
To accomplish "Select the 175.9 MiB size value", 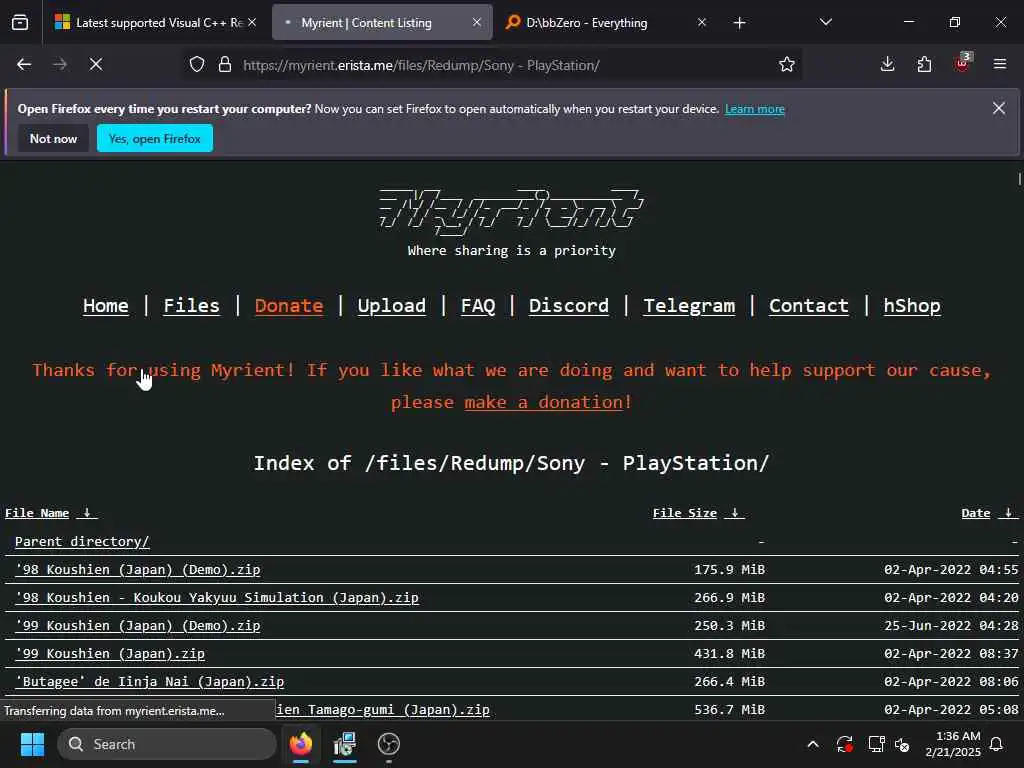I will (x=729, y=569).
